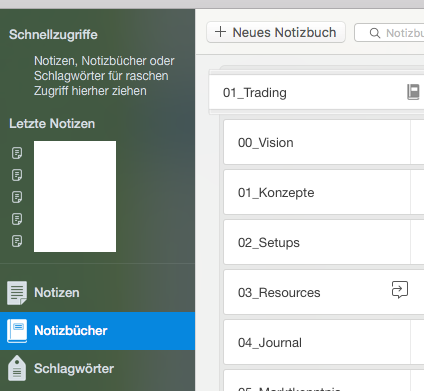Image resolution: width=424 pixels, height=391 pixels.
Task: Open the second recent note icon
Action: (17, 175)
